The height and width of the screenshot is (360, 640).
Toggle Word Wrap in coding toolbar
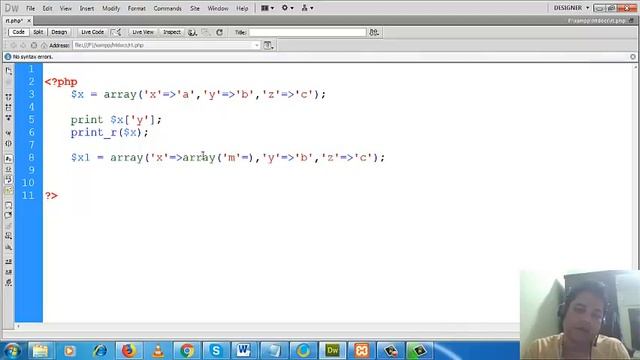9,180
